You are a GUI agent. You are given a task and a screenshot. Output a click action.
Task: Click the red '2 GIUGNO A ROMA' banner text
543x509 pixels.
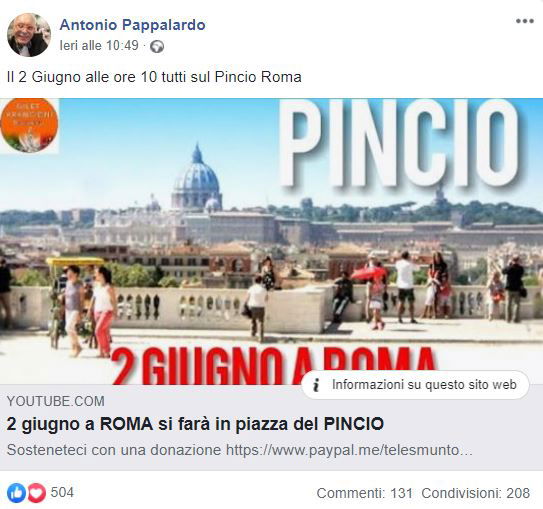[x=273, y=366]
